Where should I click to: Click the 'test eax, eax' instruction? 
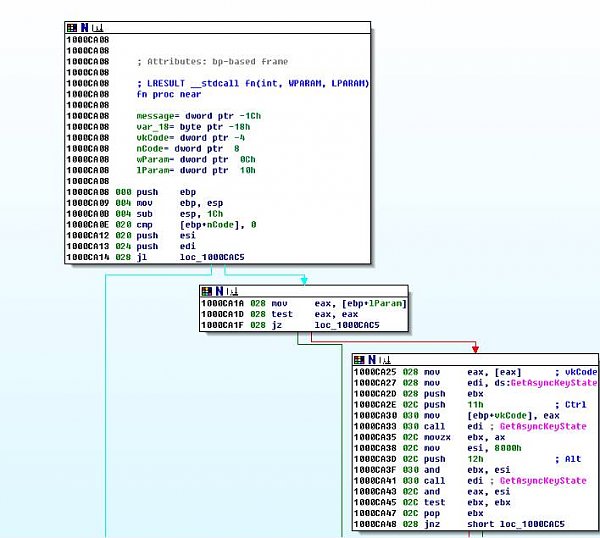(315, 315)
